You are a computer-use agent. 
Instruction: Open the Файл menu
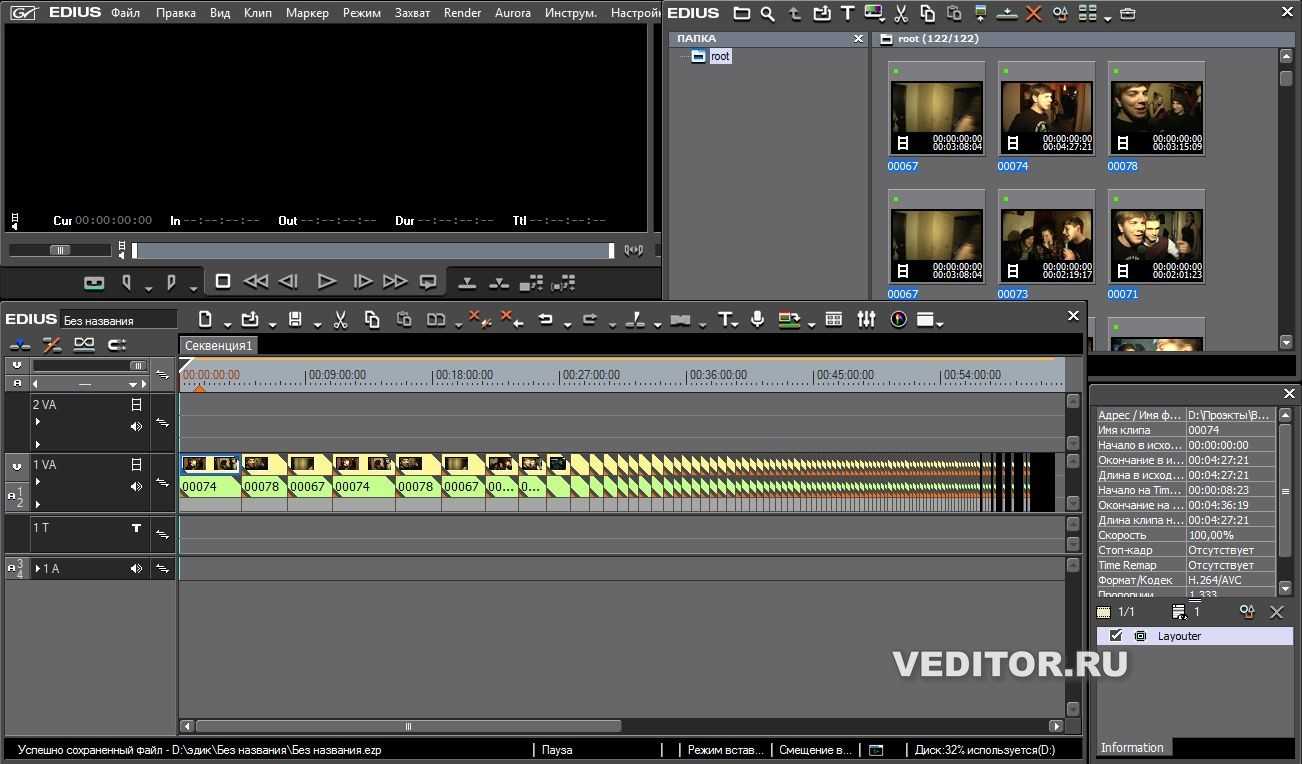[x=125, y=13]
